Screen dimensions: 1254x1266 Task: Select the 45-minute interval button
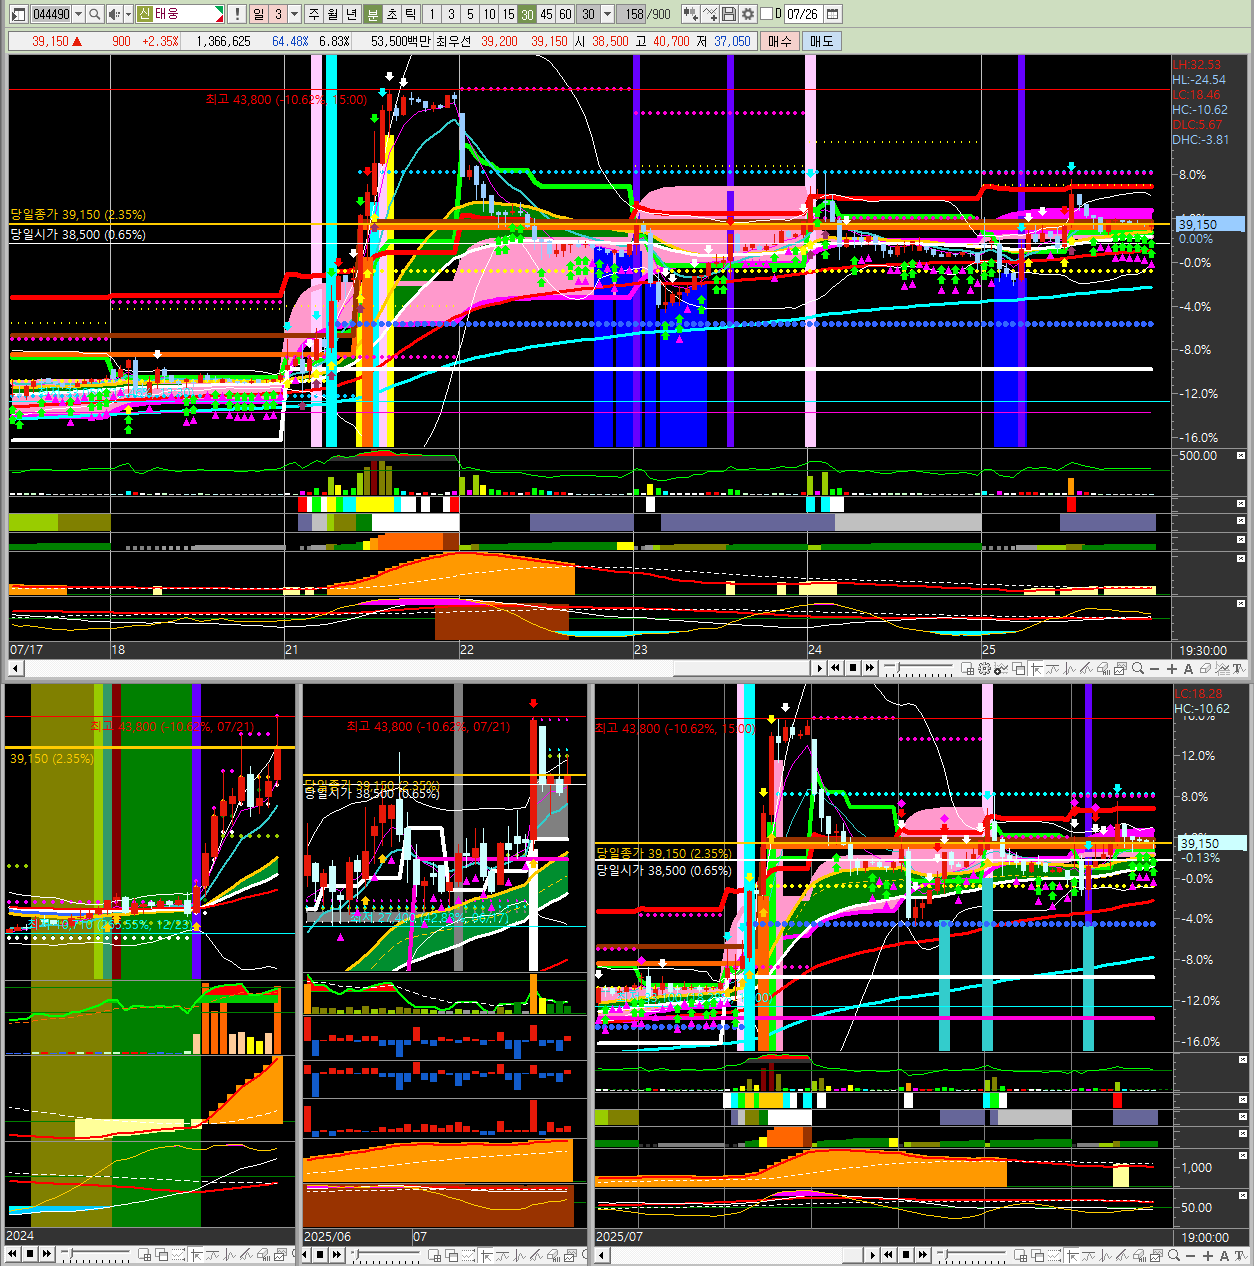click(546, 14)
